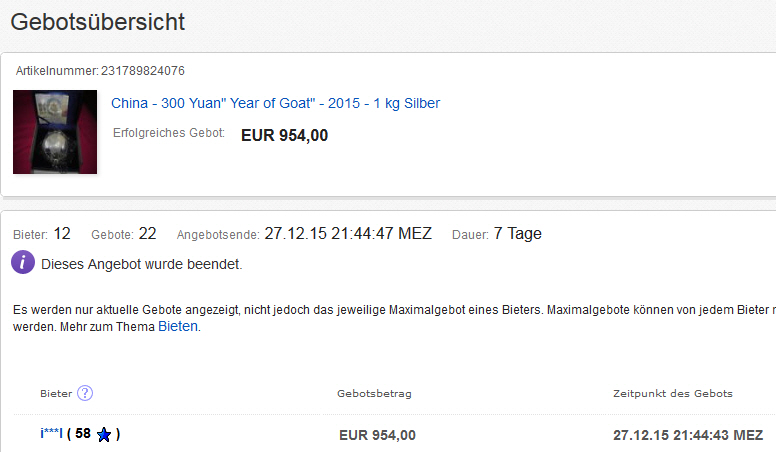Open the silver coin item thumbnail

55,132
